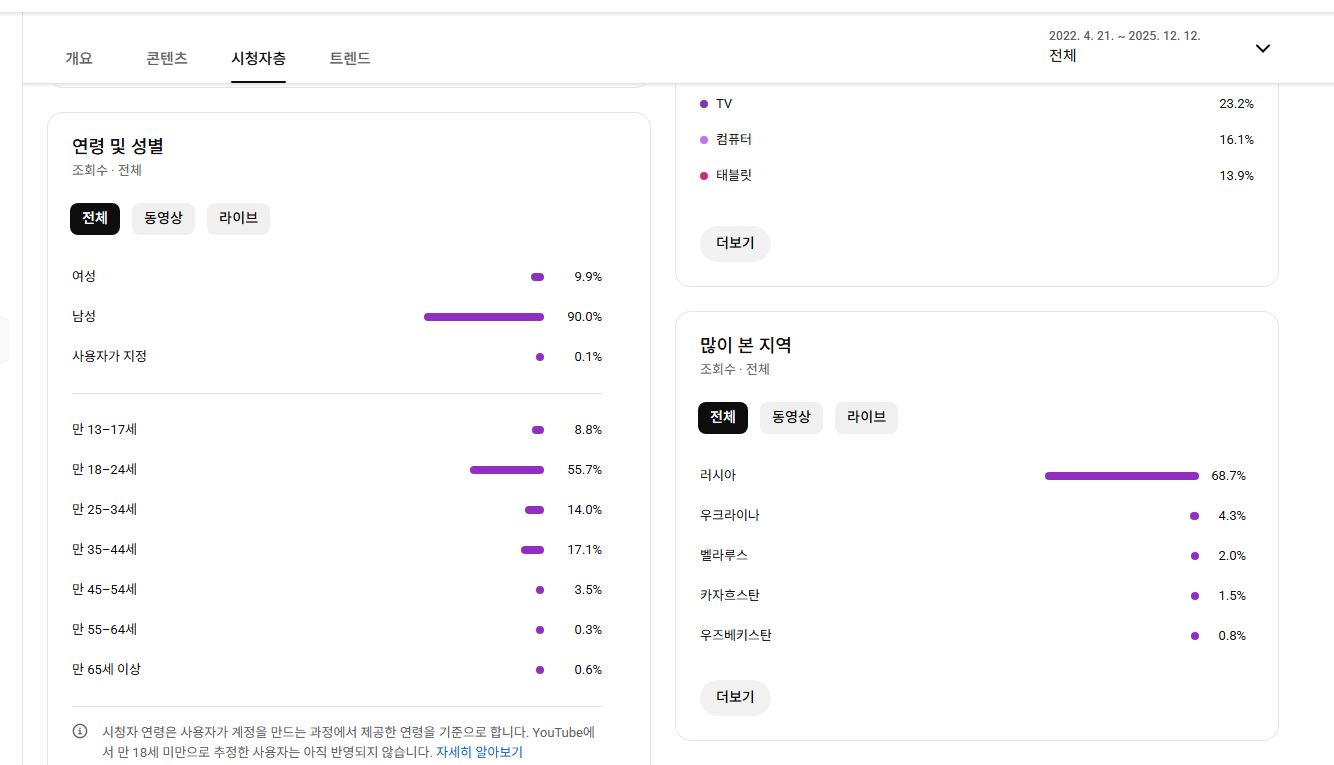The height and width of the screenshot is (765, 1334).
Task: Open the 트렌드 tab
Action: (350, 58)
